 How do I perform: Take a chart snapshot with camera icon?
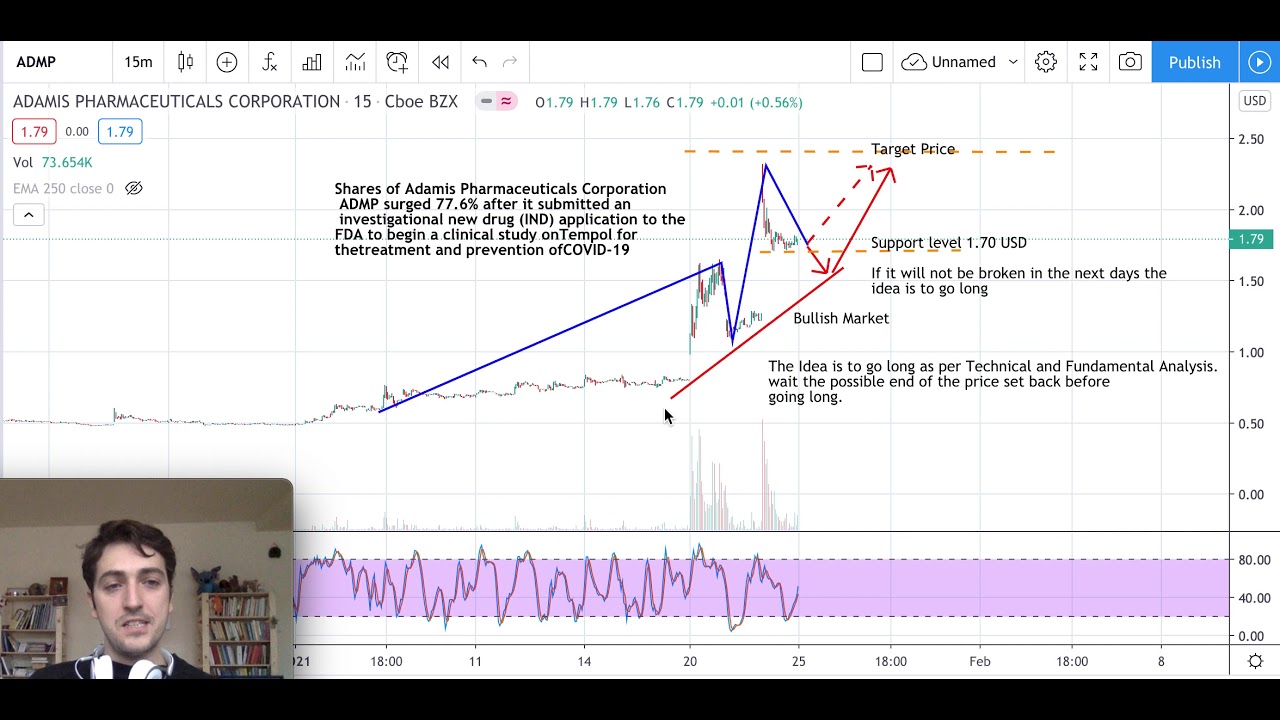[1130, 62]
